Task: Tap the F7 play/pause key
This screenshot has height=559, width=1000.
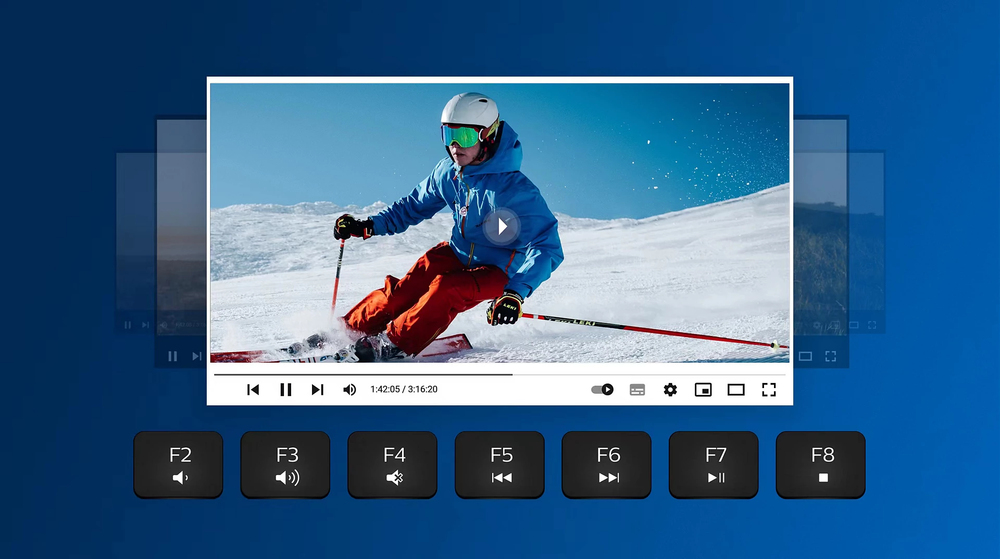Action: tap(714, 465)
